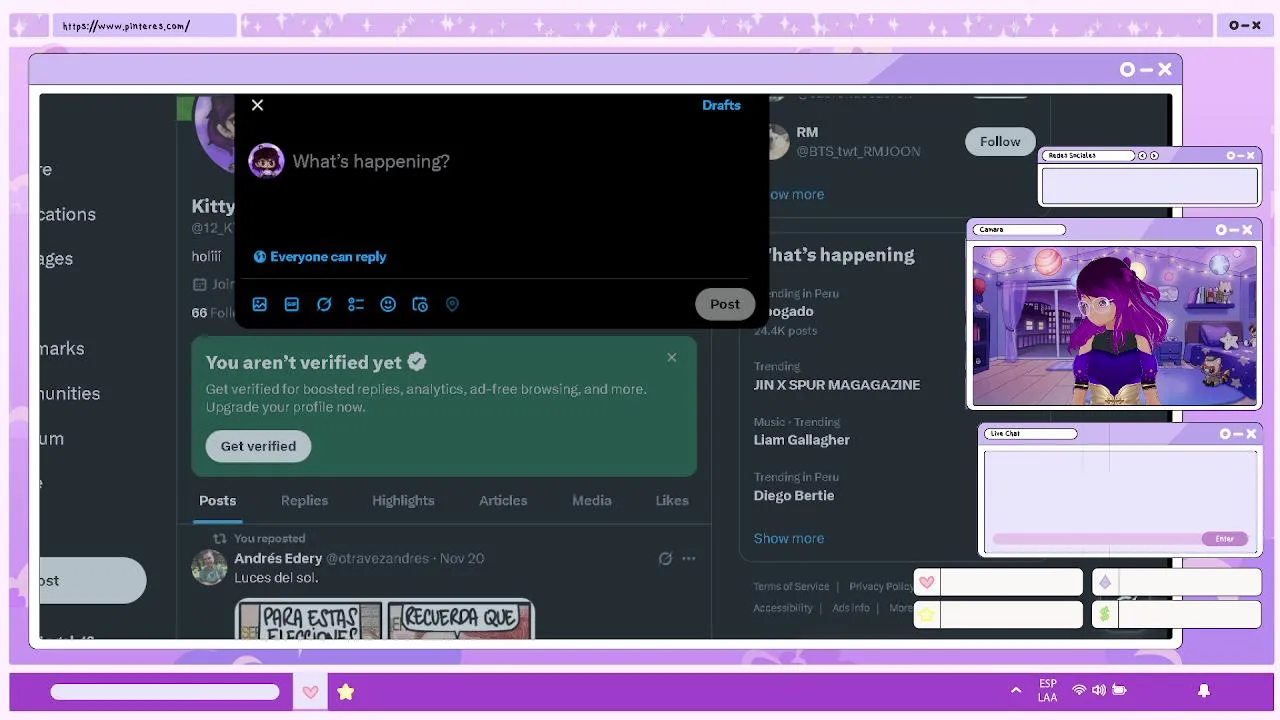Click the yellow star alert widget

(x=999, y=615)
